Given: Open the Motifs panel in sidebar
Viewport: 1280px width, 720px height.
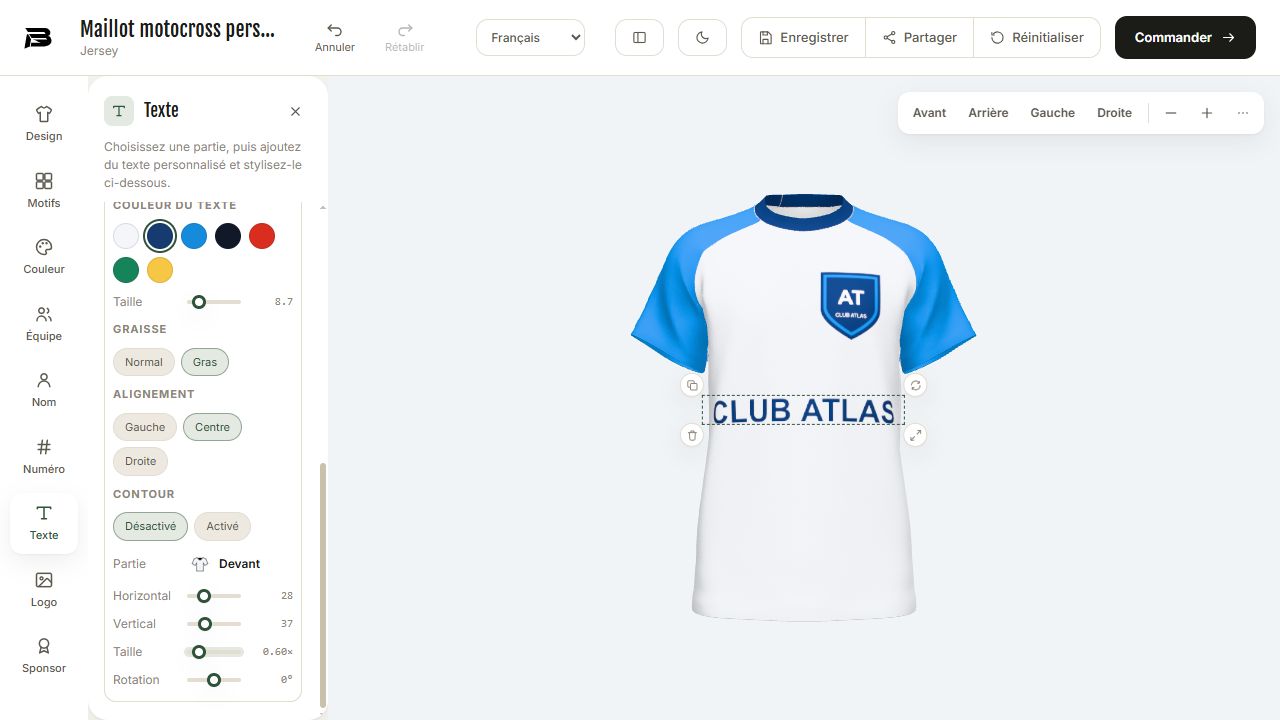Looking at the screenshot, I should click(44, 190).
